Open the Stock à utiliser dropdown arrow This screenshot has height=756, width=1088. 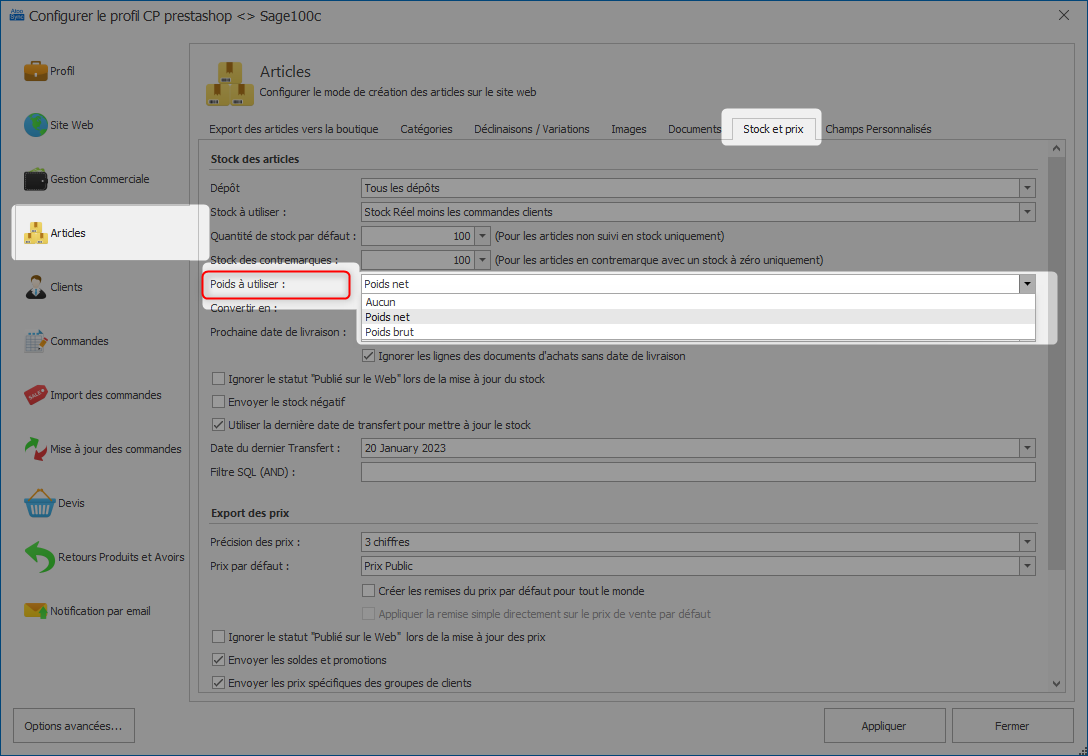click(x=1027, y=212)
